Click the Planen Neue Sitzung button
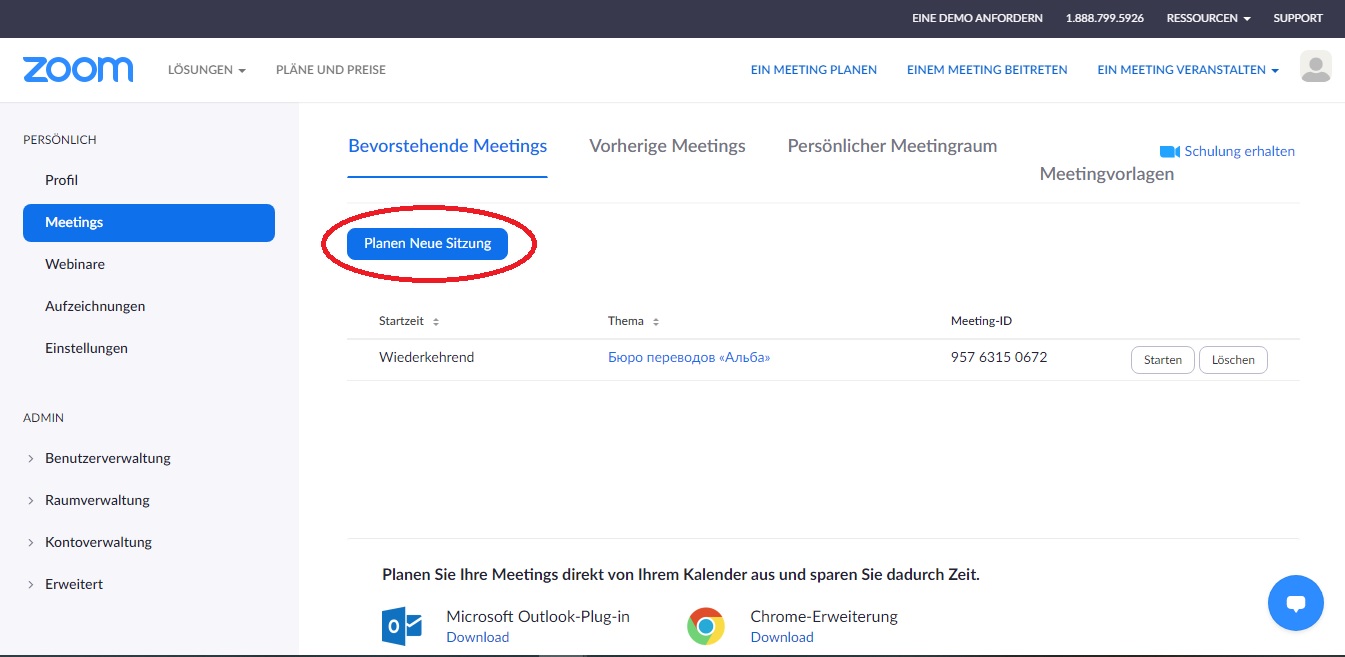Screen dimensions: 1345x657 [x=427, y=243]
